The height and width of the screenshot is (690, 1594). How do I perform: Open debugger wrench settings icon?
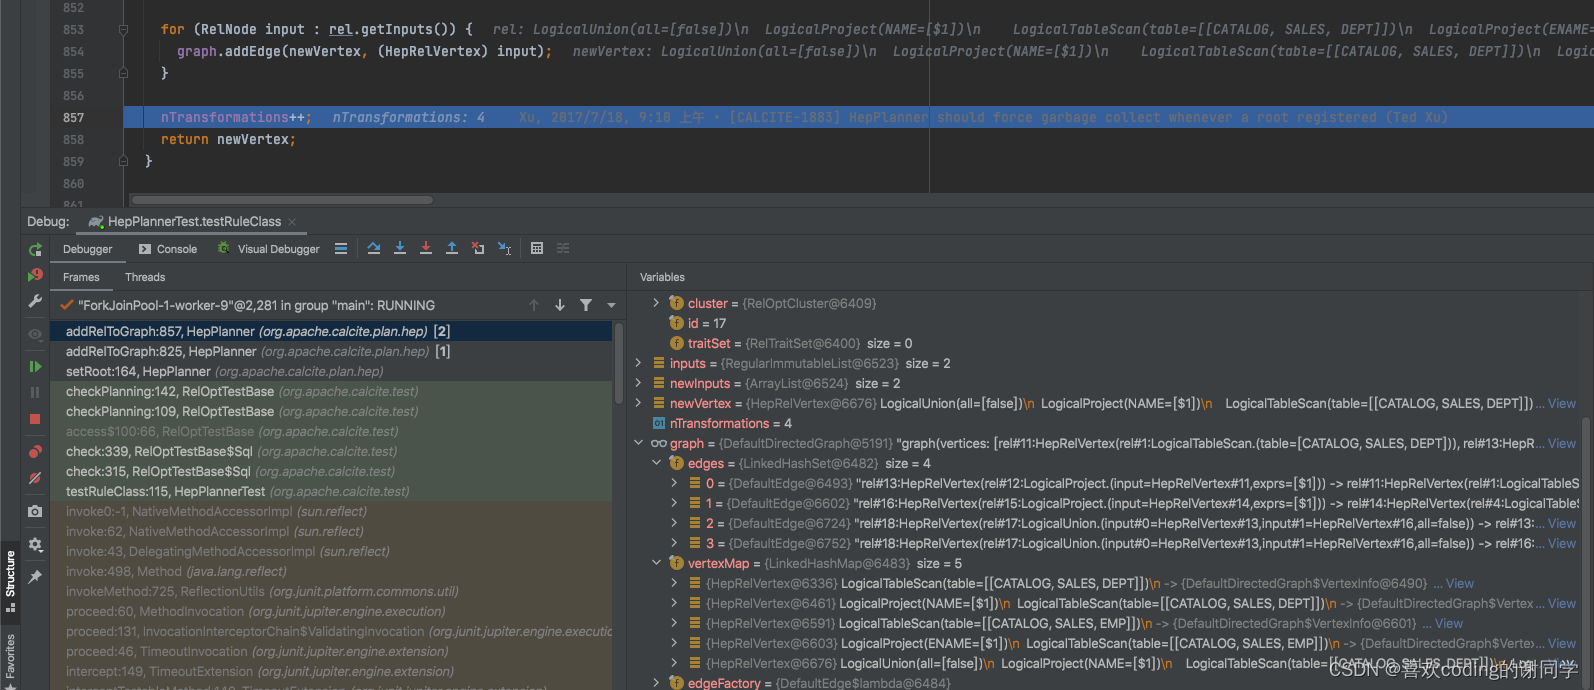pyautogui.click(x=35, y=301)
